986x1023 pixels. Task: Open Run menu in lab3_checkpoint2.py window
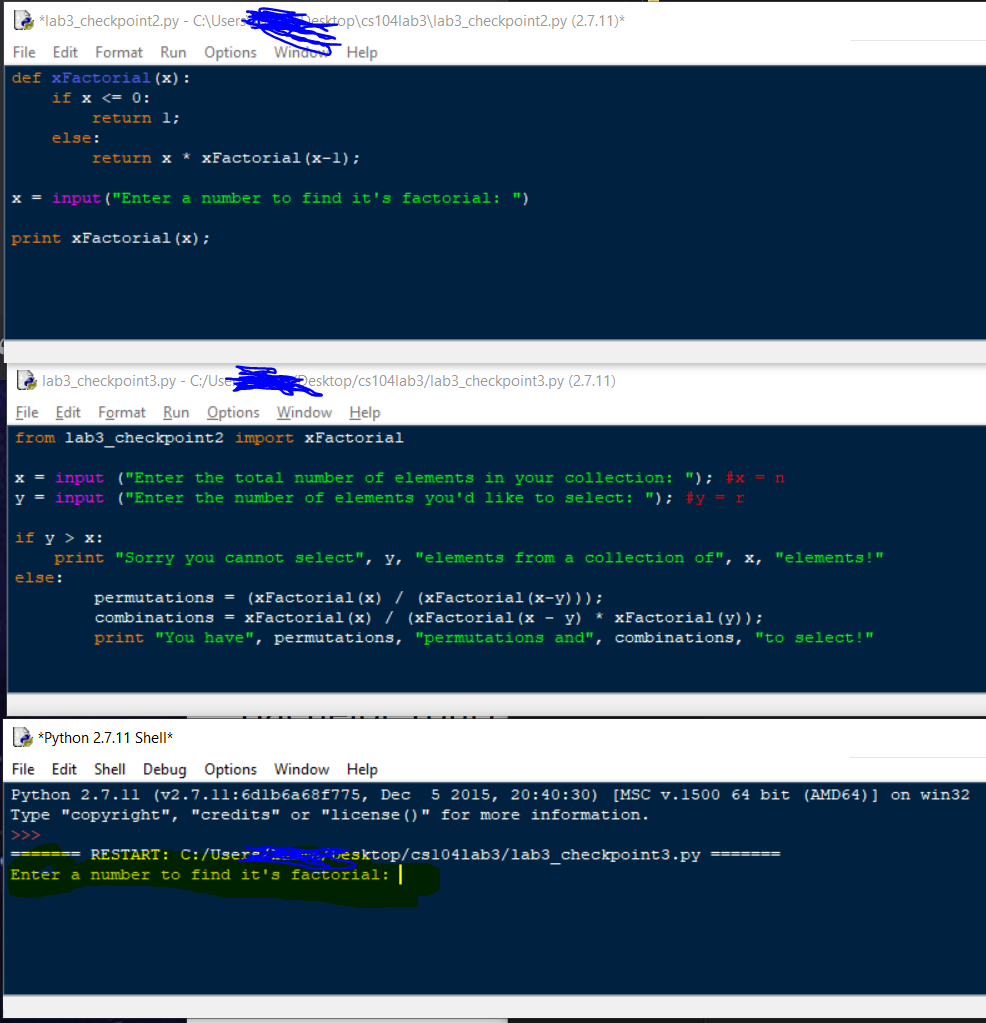[173, 52]
